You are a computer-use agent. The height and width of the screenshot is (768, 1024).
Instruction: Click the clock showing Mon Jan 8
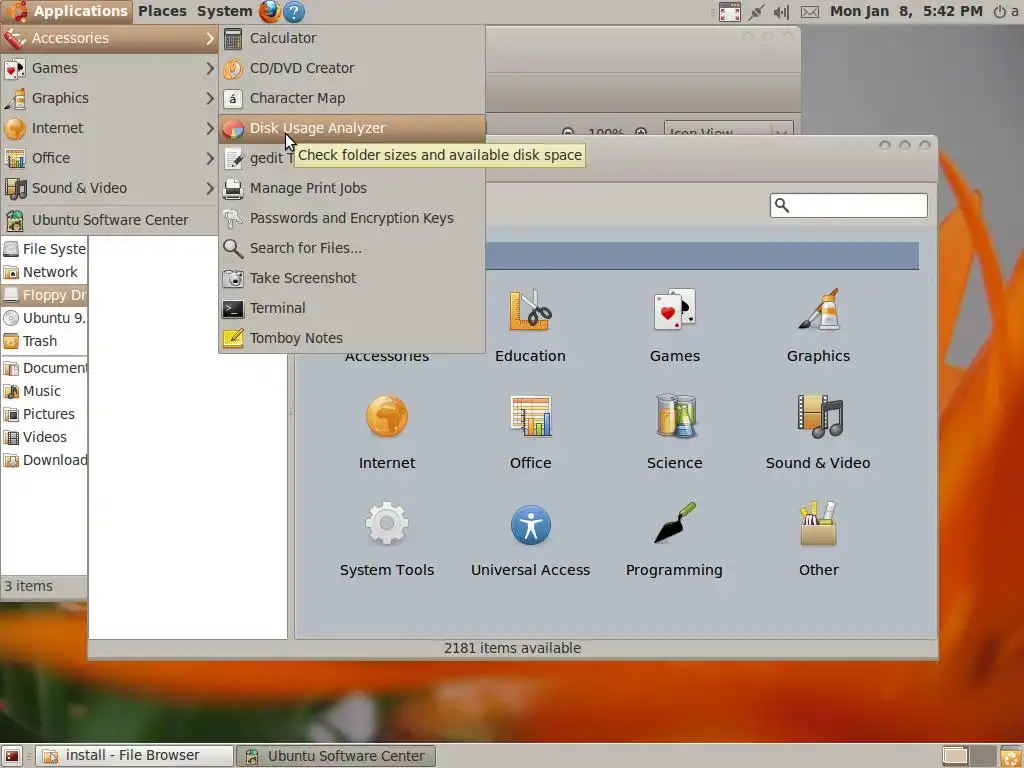pyautogui.click(x=906, y=11)
